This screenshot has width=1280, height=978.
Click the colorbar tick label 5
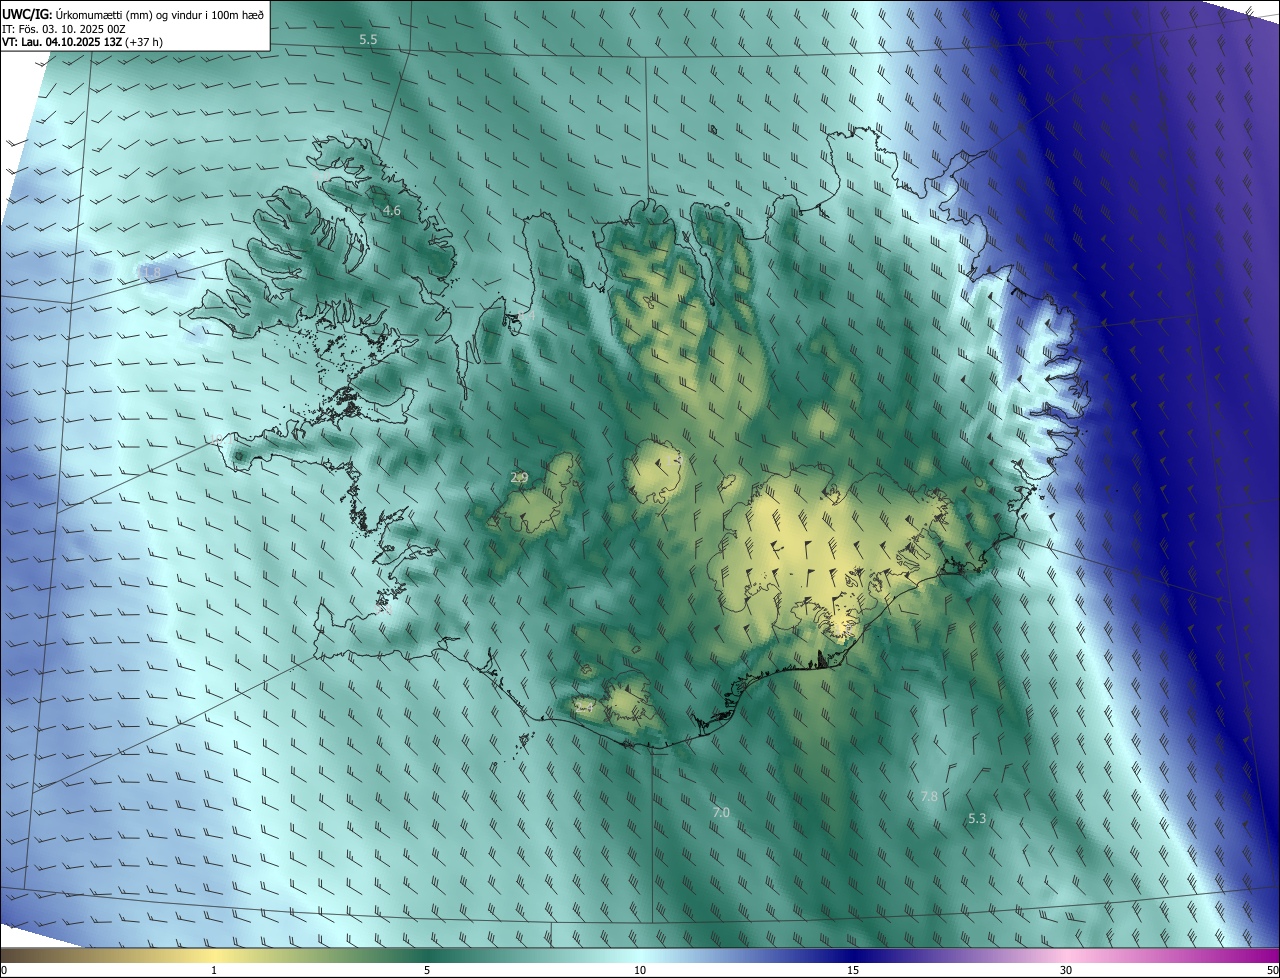[427, 971]
